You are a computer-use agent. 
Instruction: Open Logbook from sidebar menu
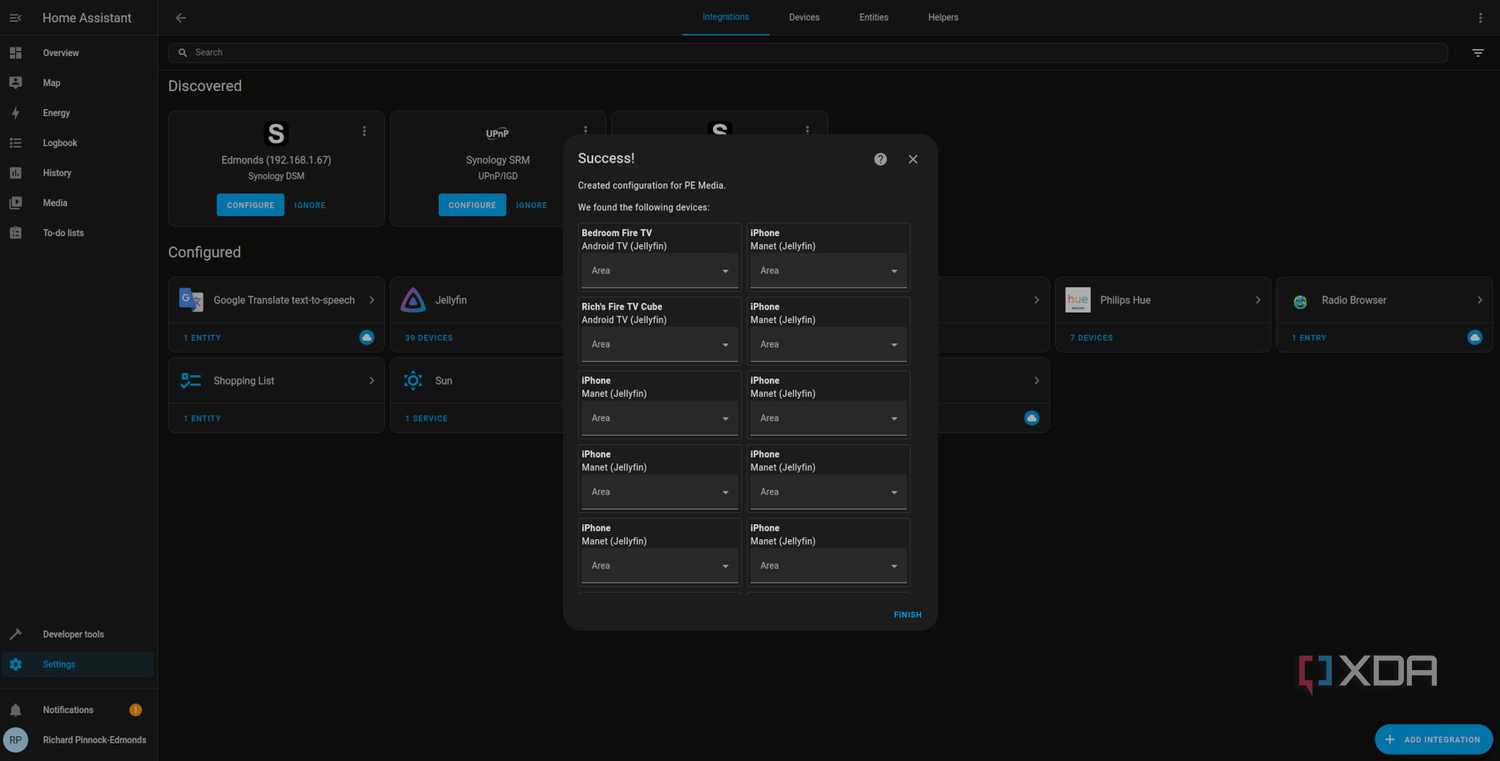[79, 143]
